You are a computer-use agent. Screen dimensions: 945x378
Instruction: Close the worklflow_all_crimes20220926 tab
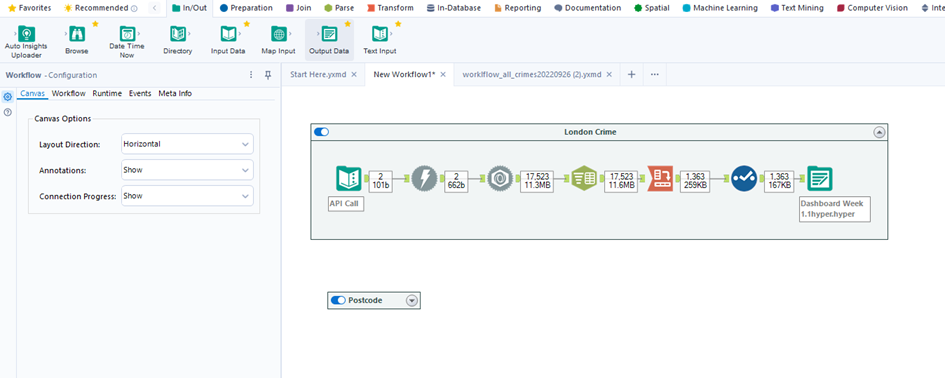609,74
